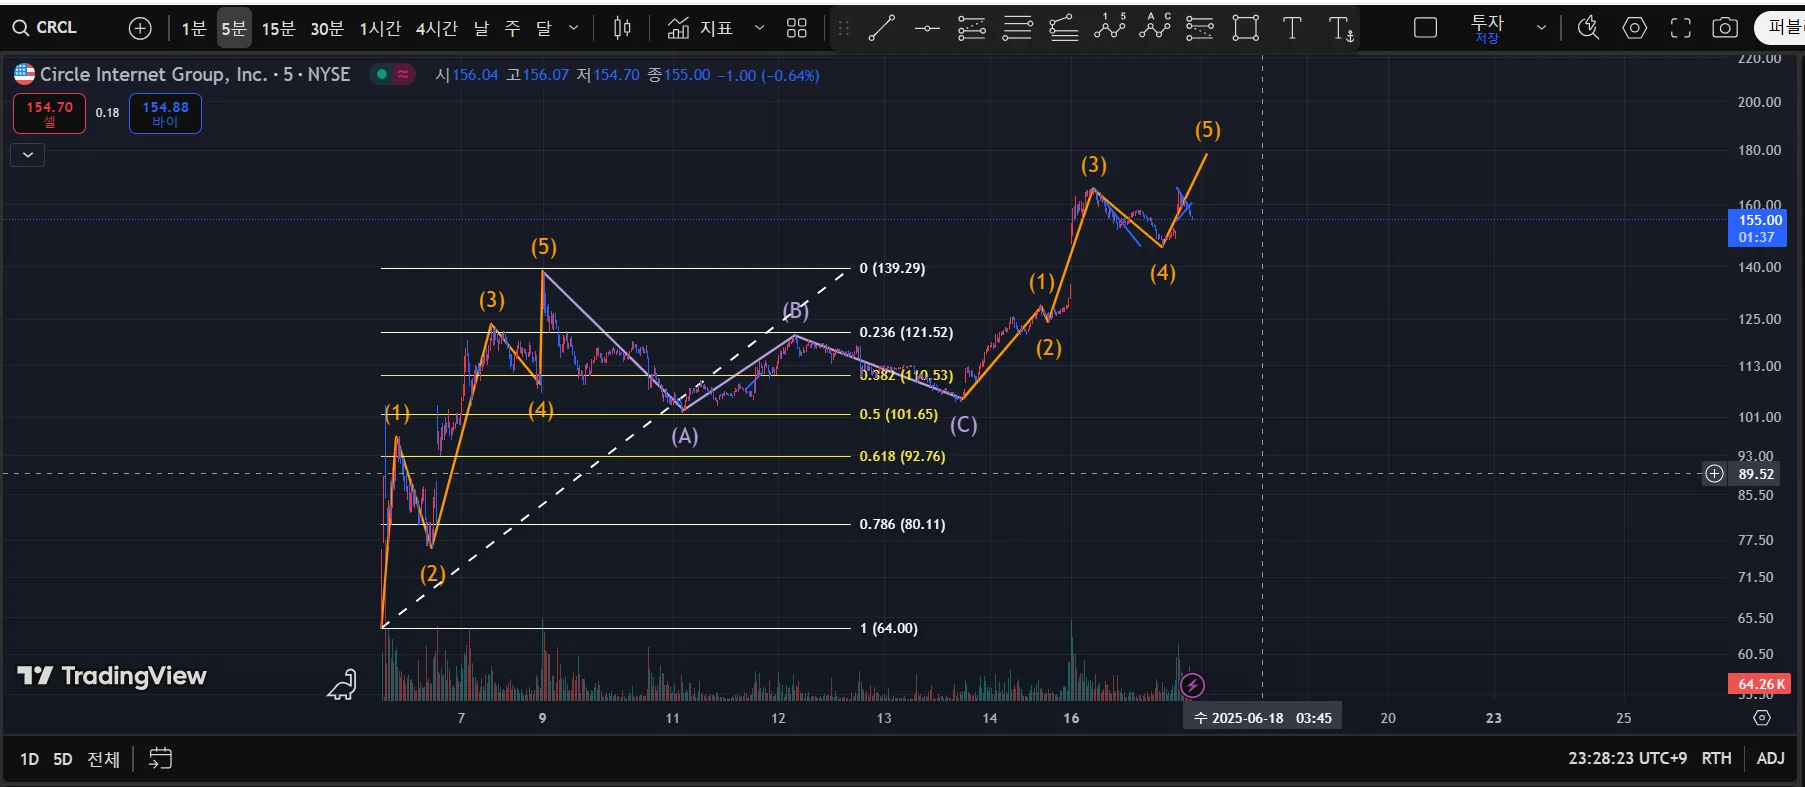
Task: Enter fullscreen mode
Action: pos(1680,28)
